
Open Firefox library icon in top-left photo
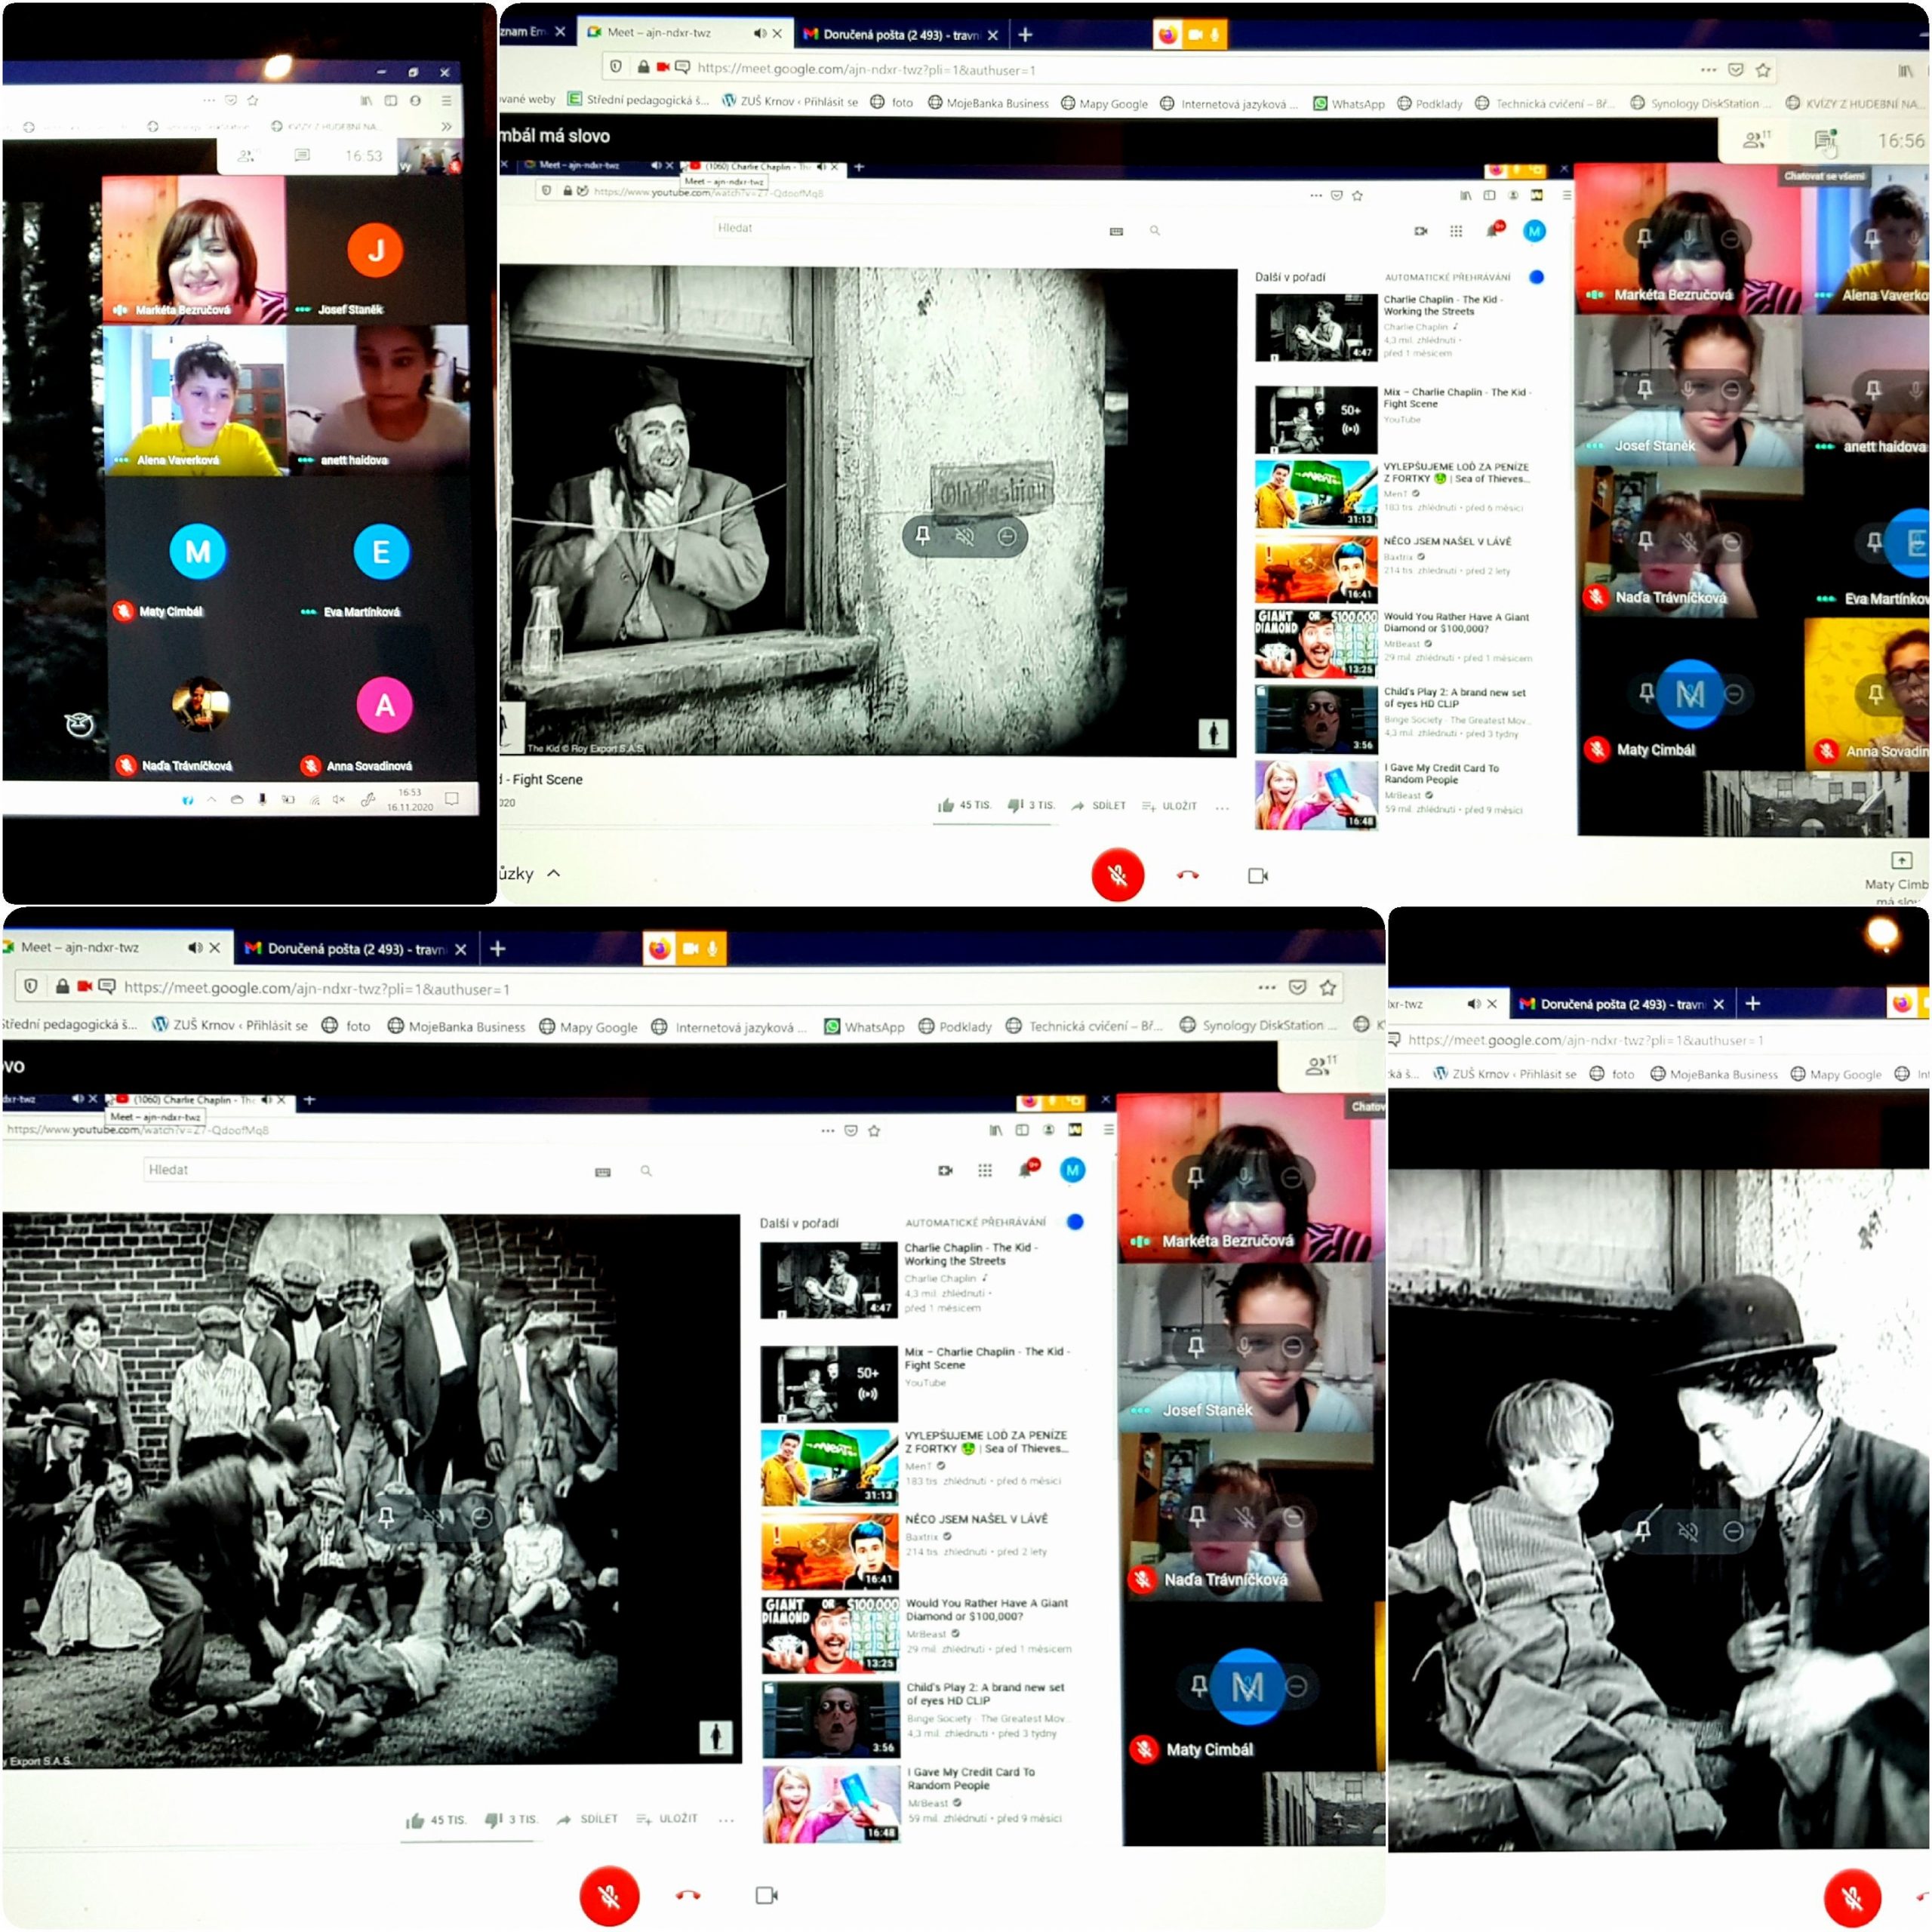366,100
